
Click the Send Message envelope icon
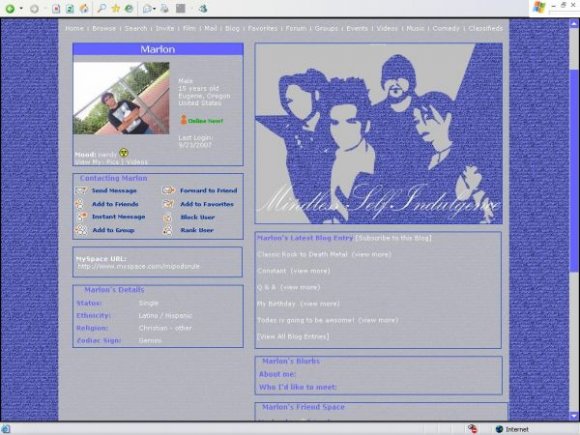pyautogui.click(x=81, y=190)
